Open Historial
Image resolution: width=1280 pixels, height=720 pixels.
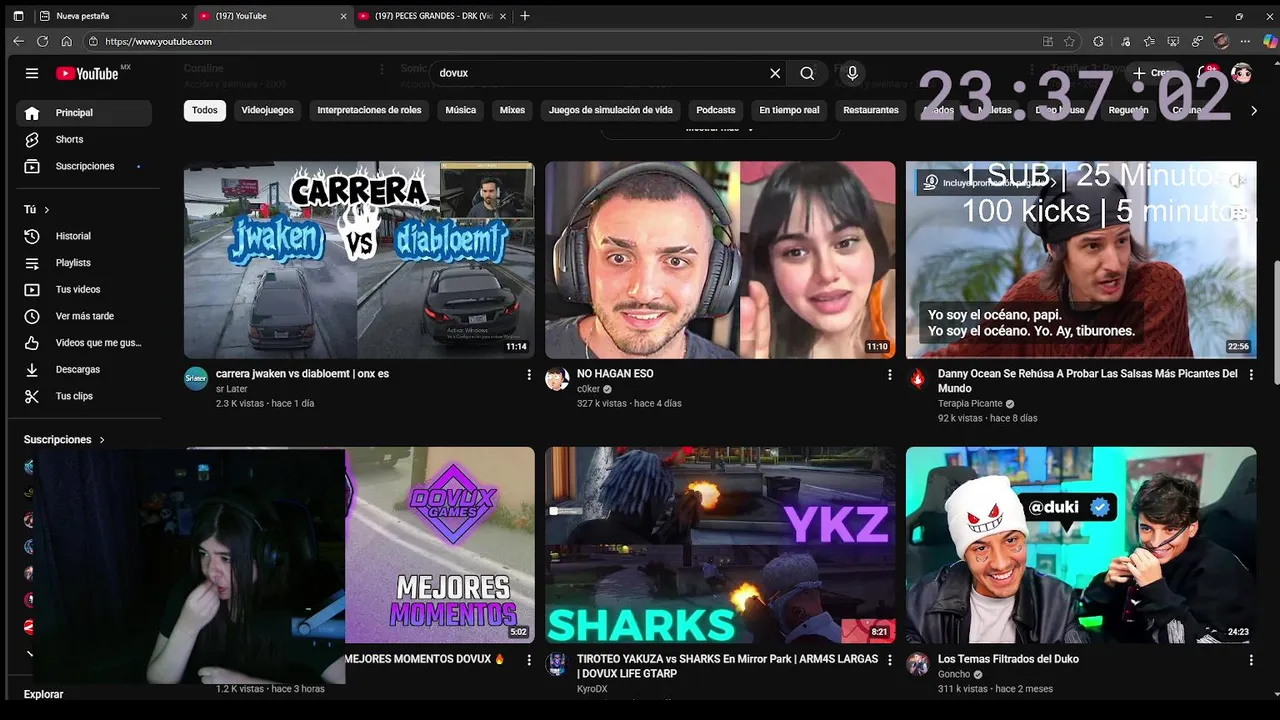coord(84,236)
